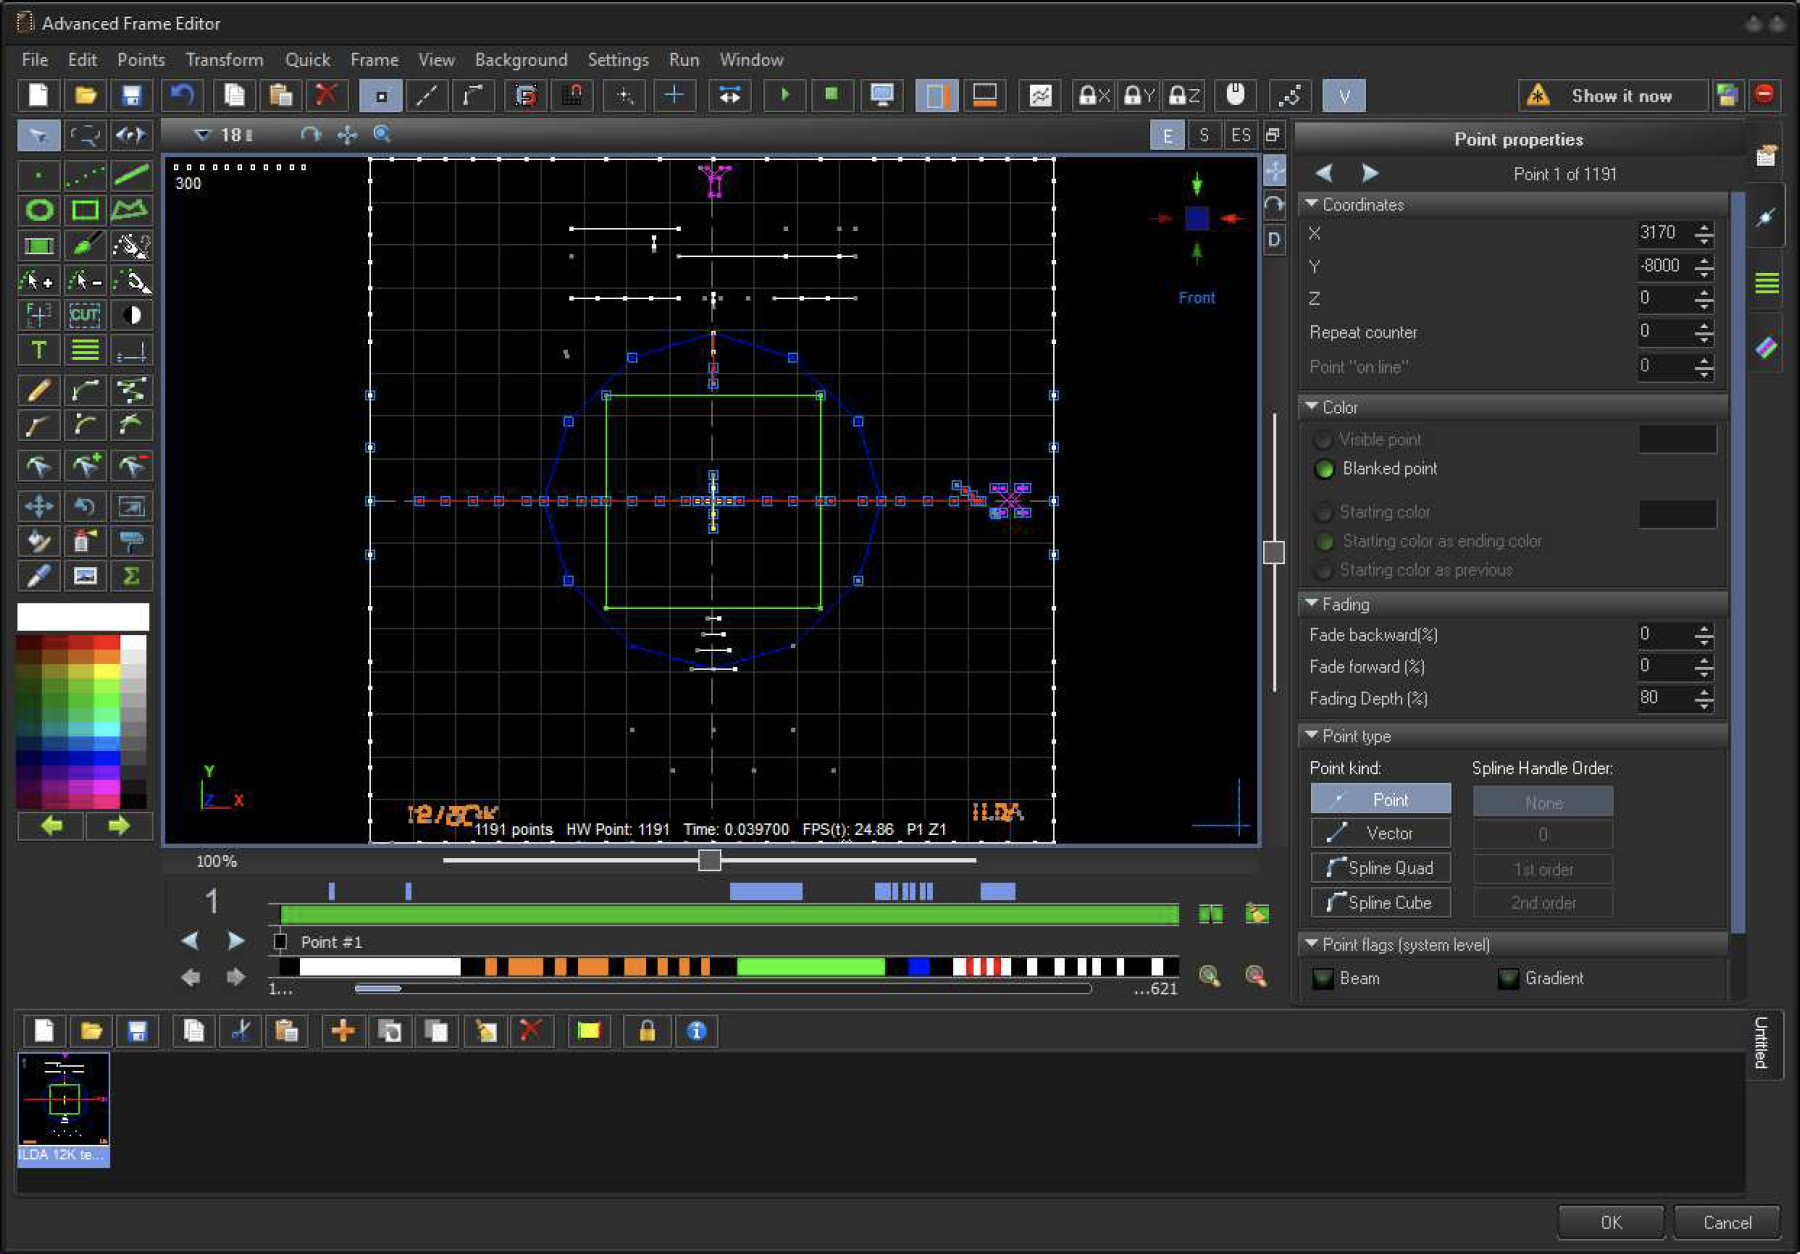
Task: Click the green Stop square button
Action: [831, 95]
